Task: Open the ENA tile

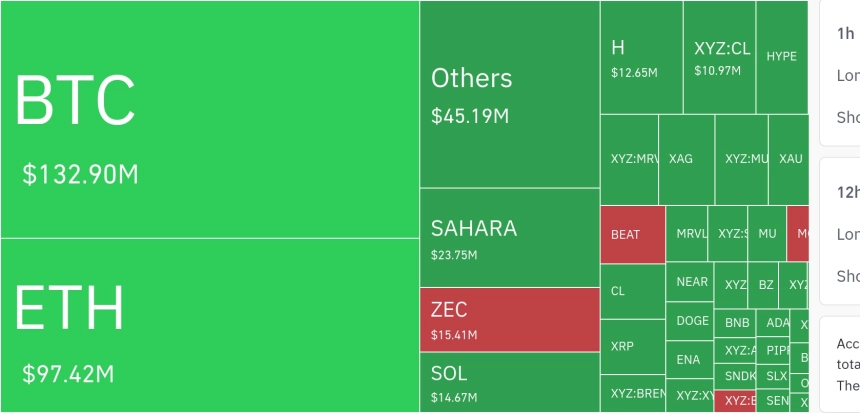Action: pos(690,359)
